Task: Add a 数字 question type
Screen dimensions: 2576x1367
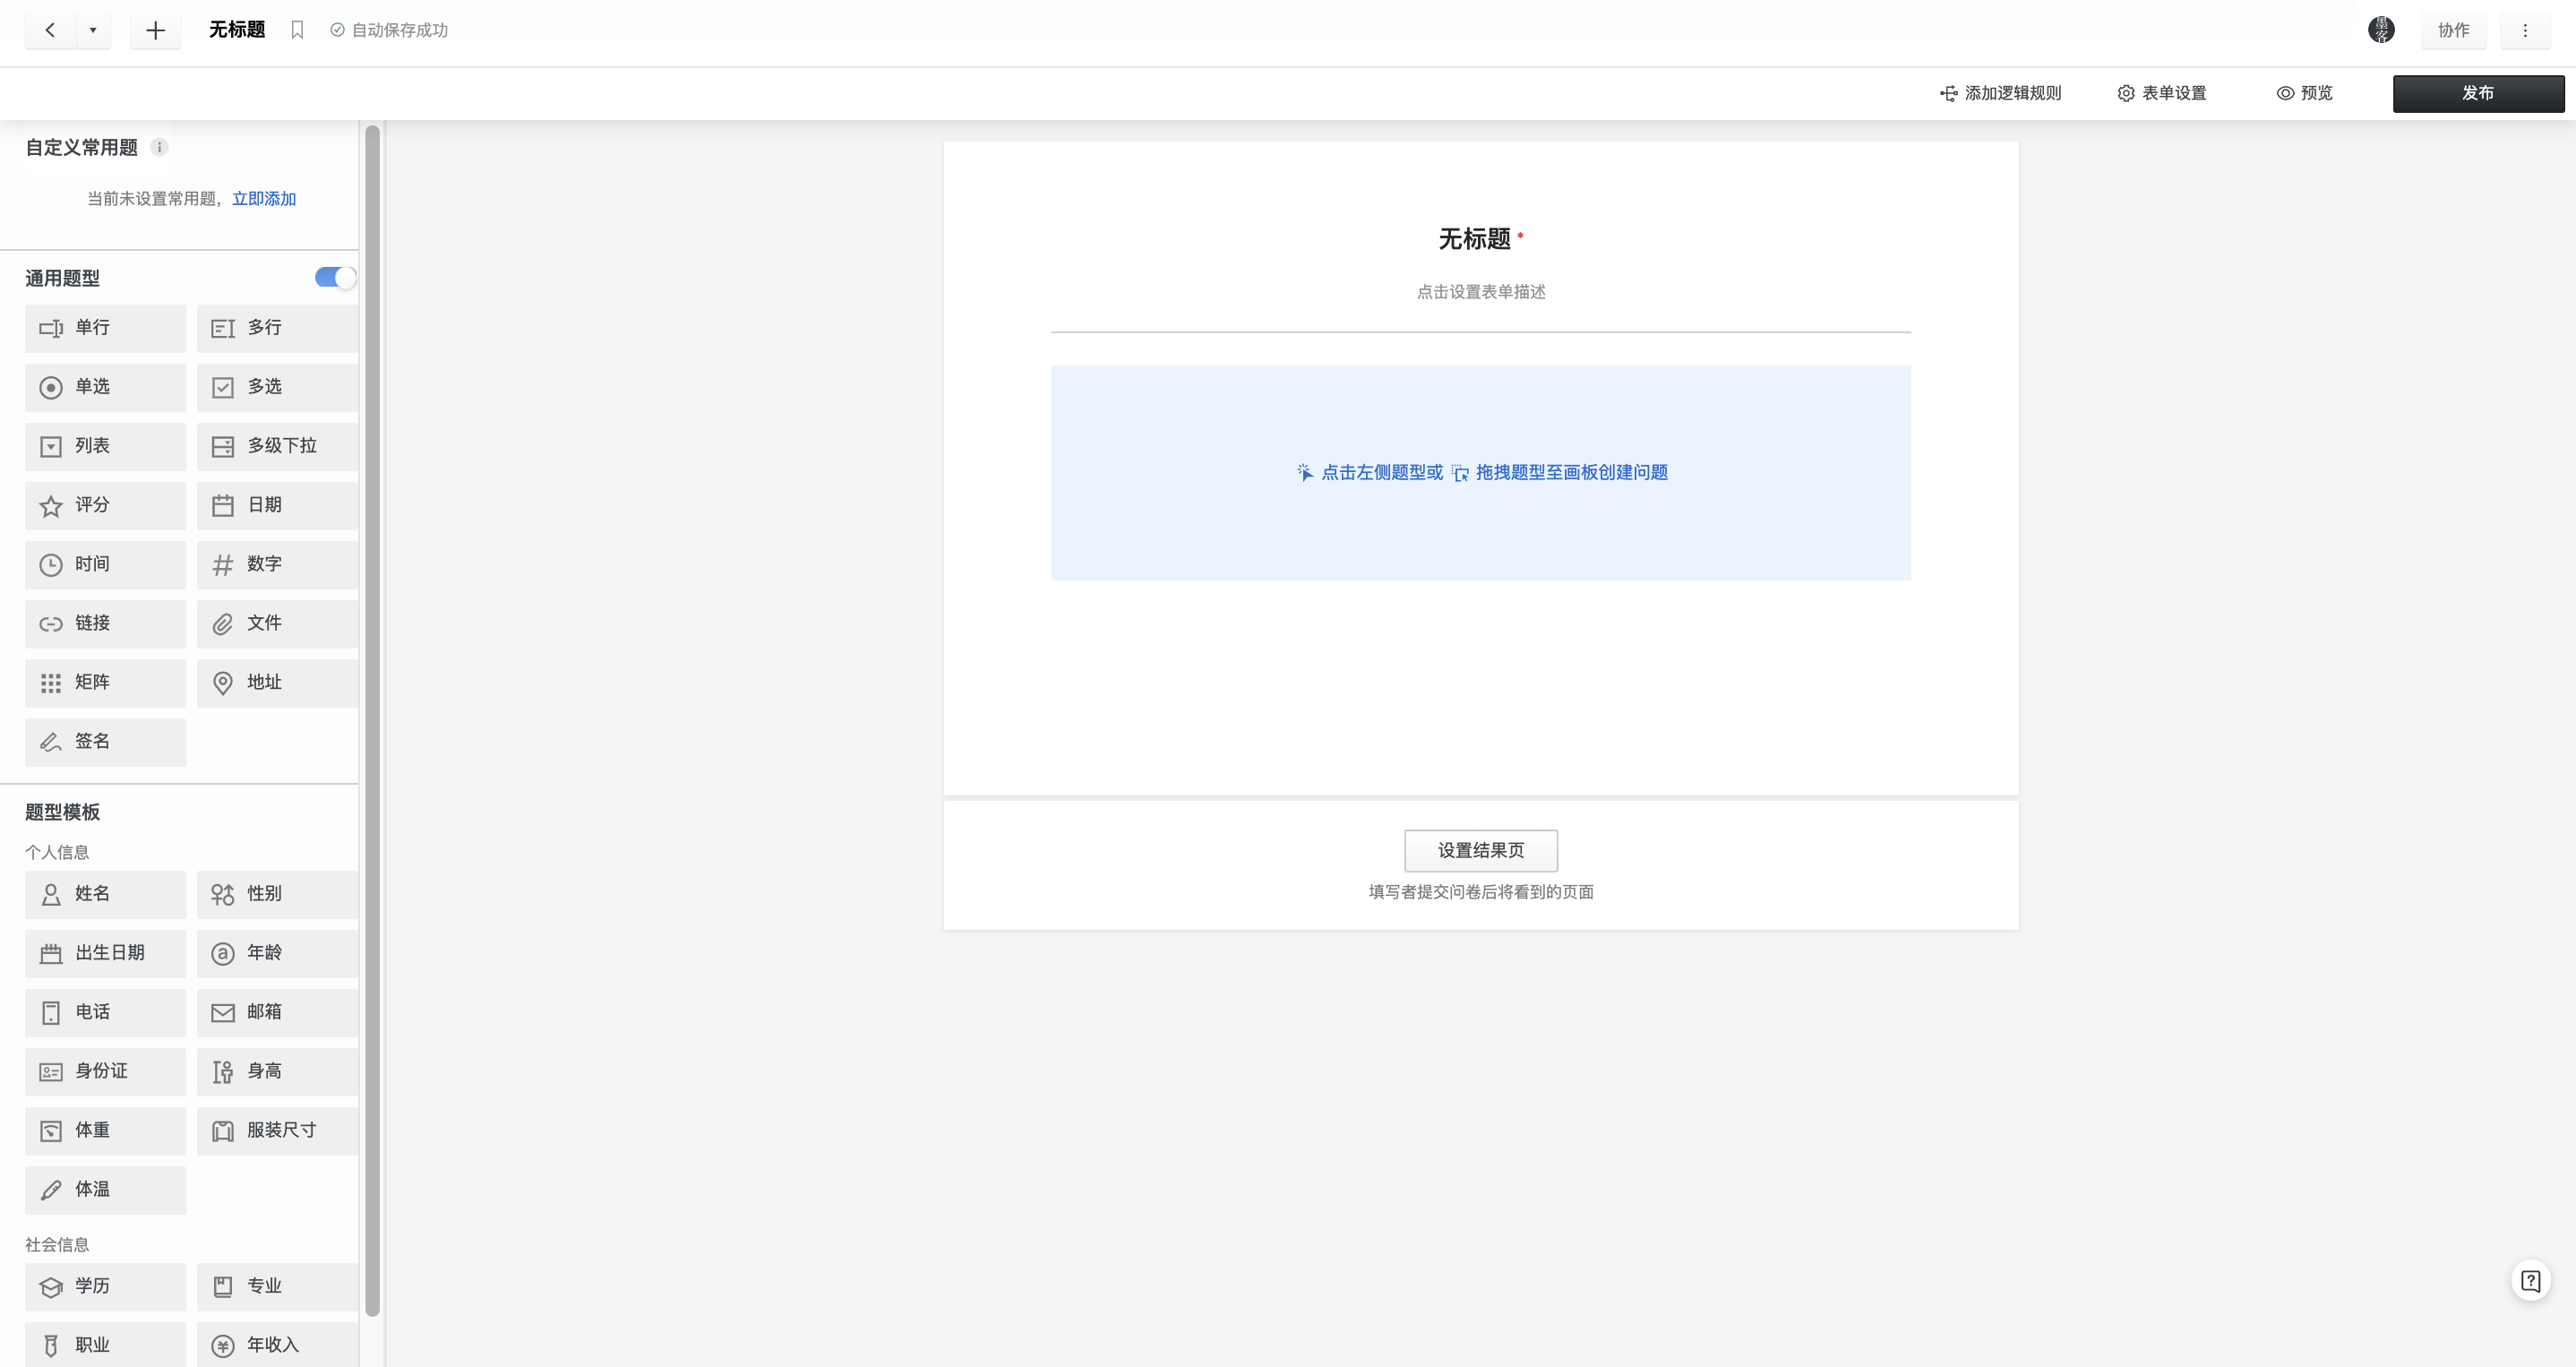Action: tap(277, 564)
